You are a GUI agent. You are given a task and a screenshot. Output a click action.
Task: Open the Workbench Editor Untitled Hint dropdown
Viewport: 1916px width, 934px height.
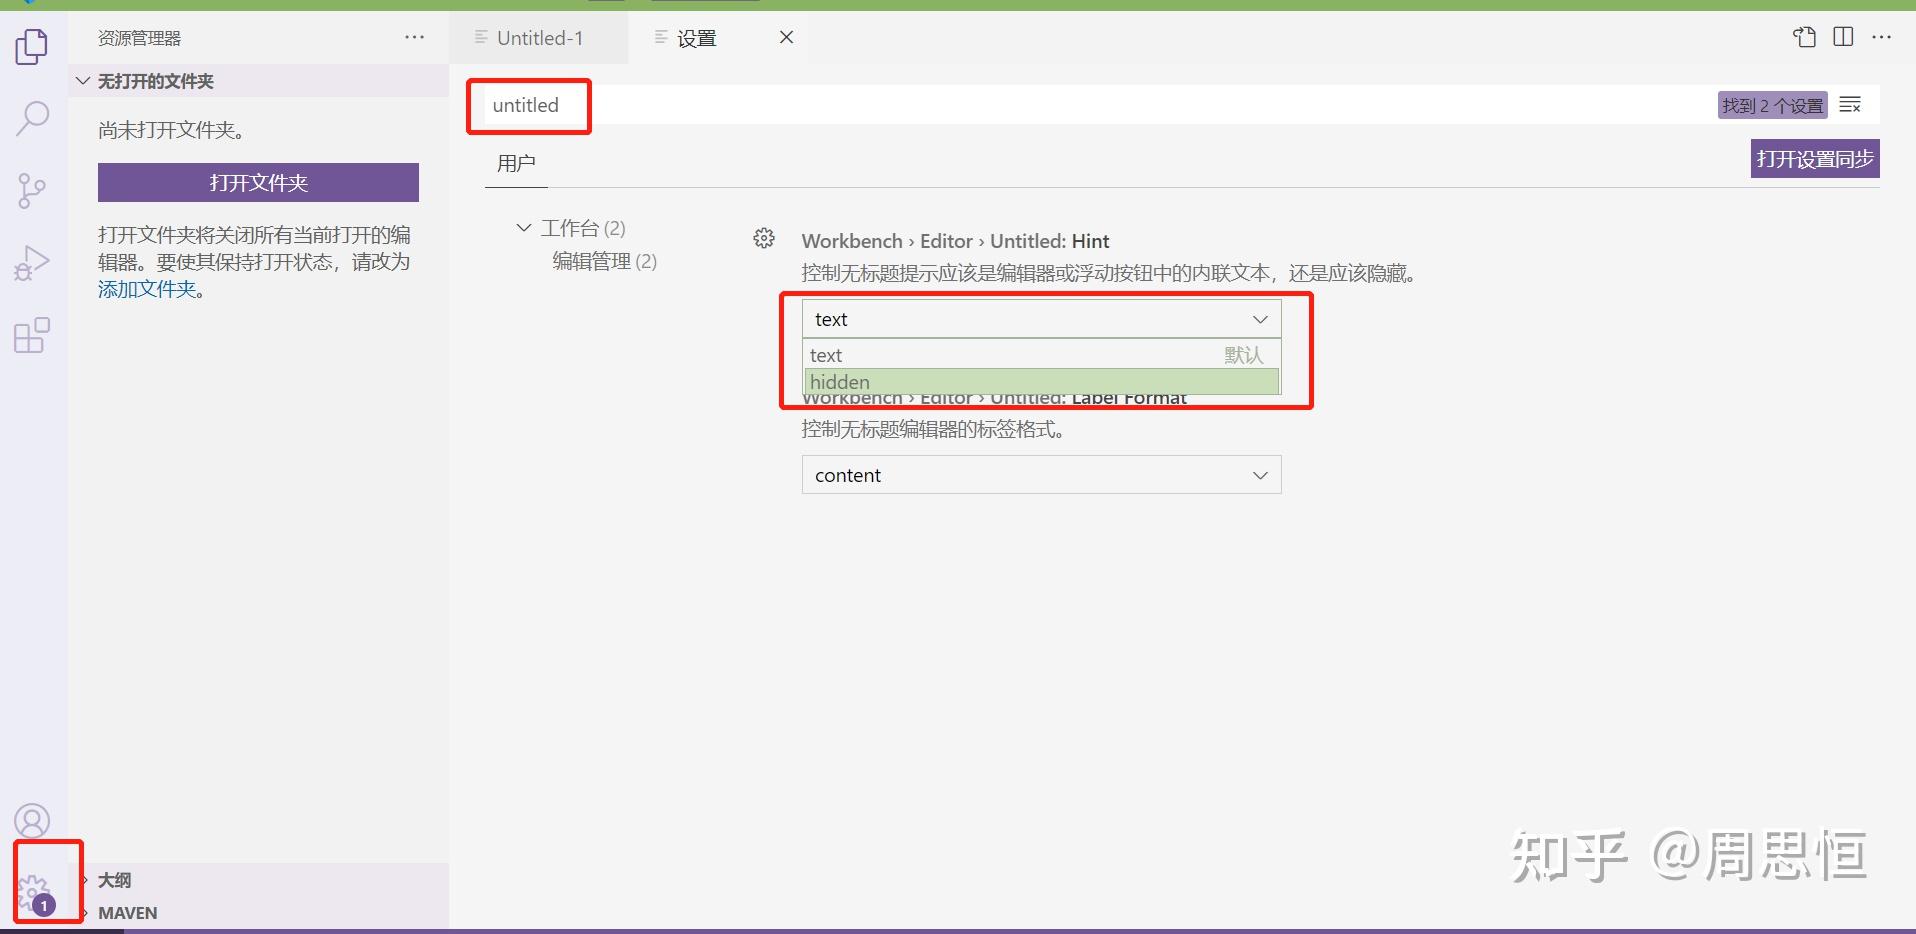point(1040,318)
